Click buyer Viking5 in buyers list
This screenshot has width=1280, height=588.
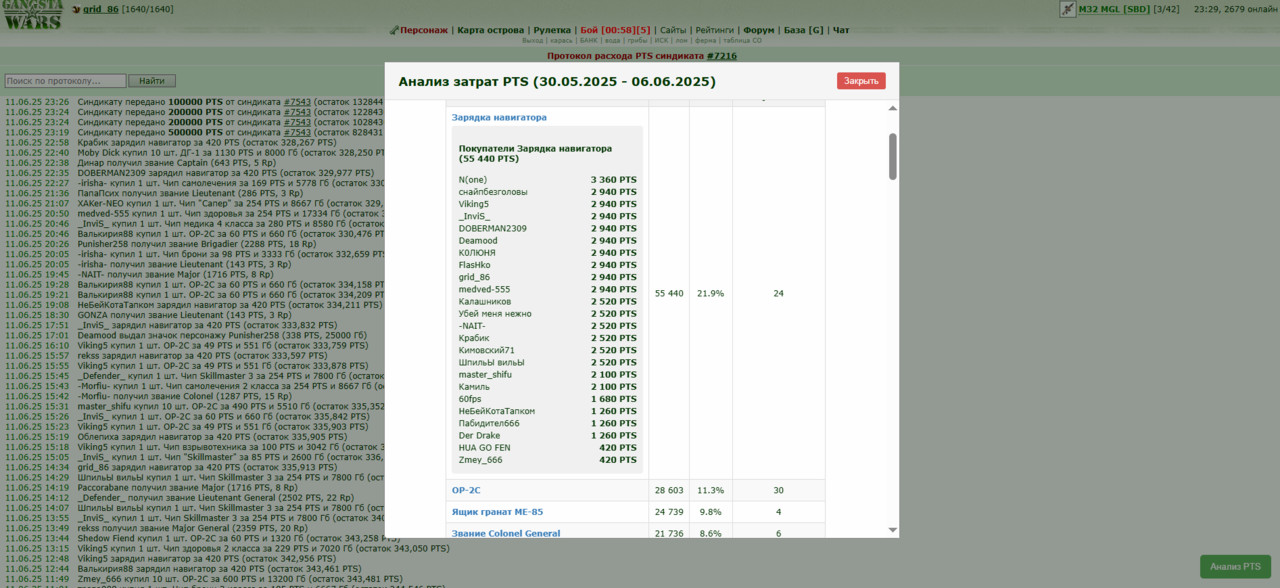(474, 204)
